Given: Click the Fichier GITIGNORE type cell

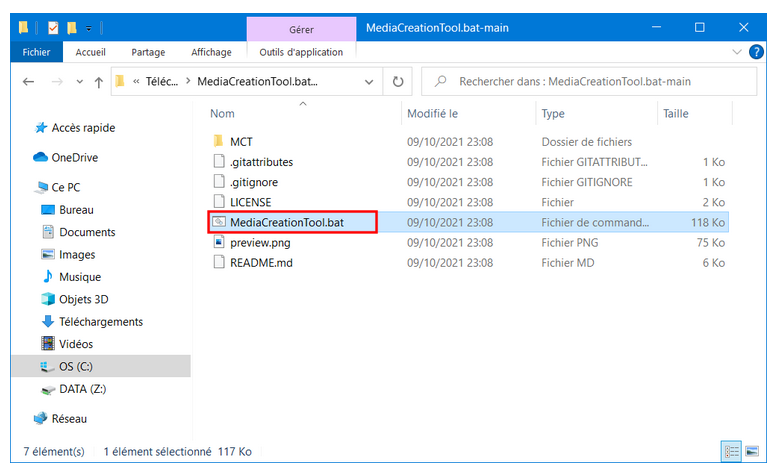Looking at the screenshot, I should point(586,182).
